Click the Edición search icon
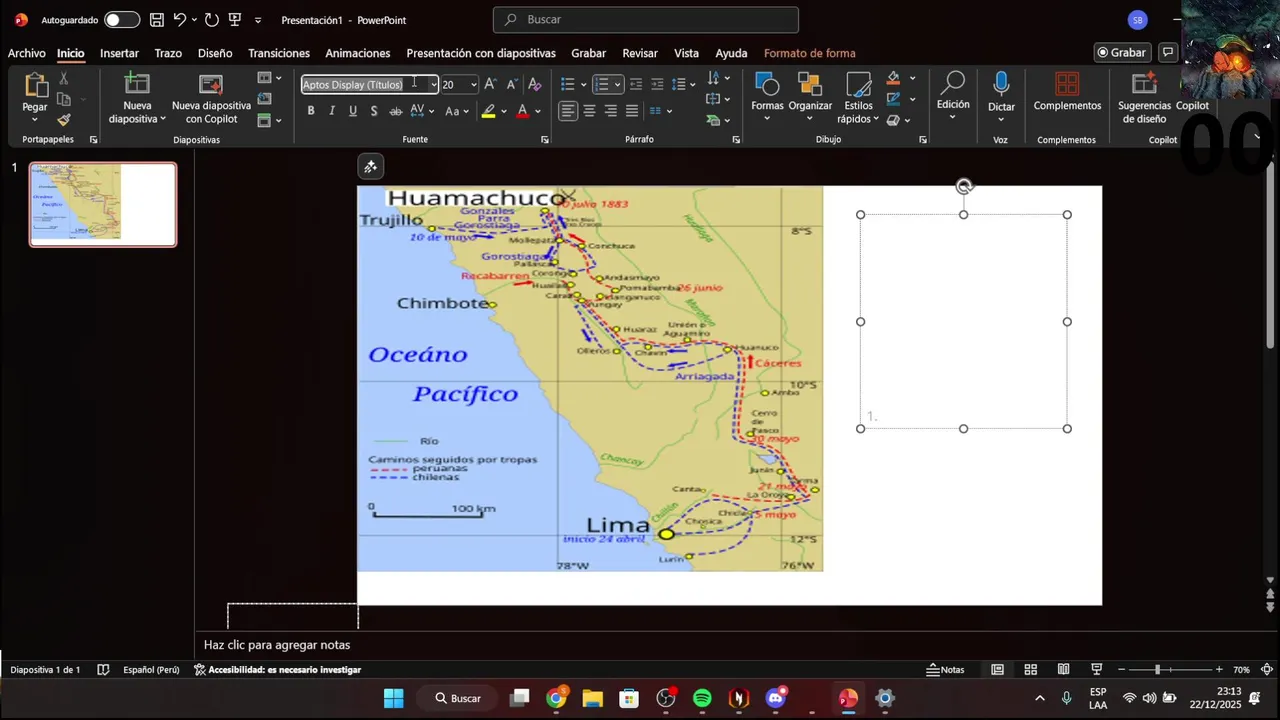Viewport: 1280px width, 720px height. pyautogui.click(x=953, y=83)
